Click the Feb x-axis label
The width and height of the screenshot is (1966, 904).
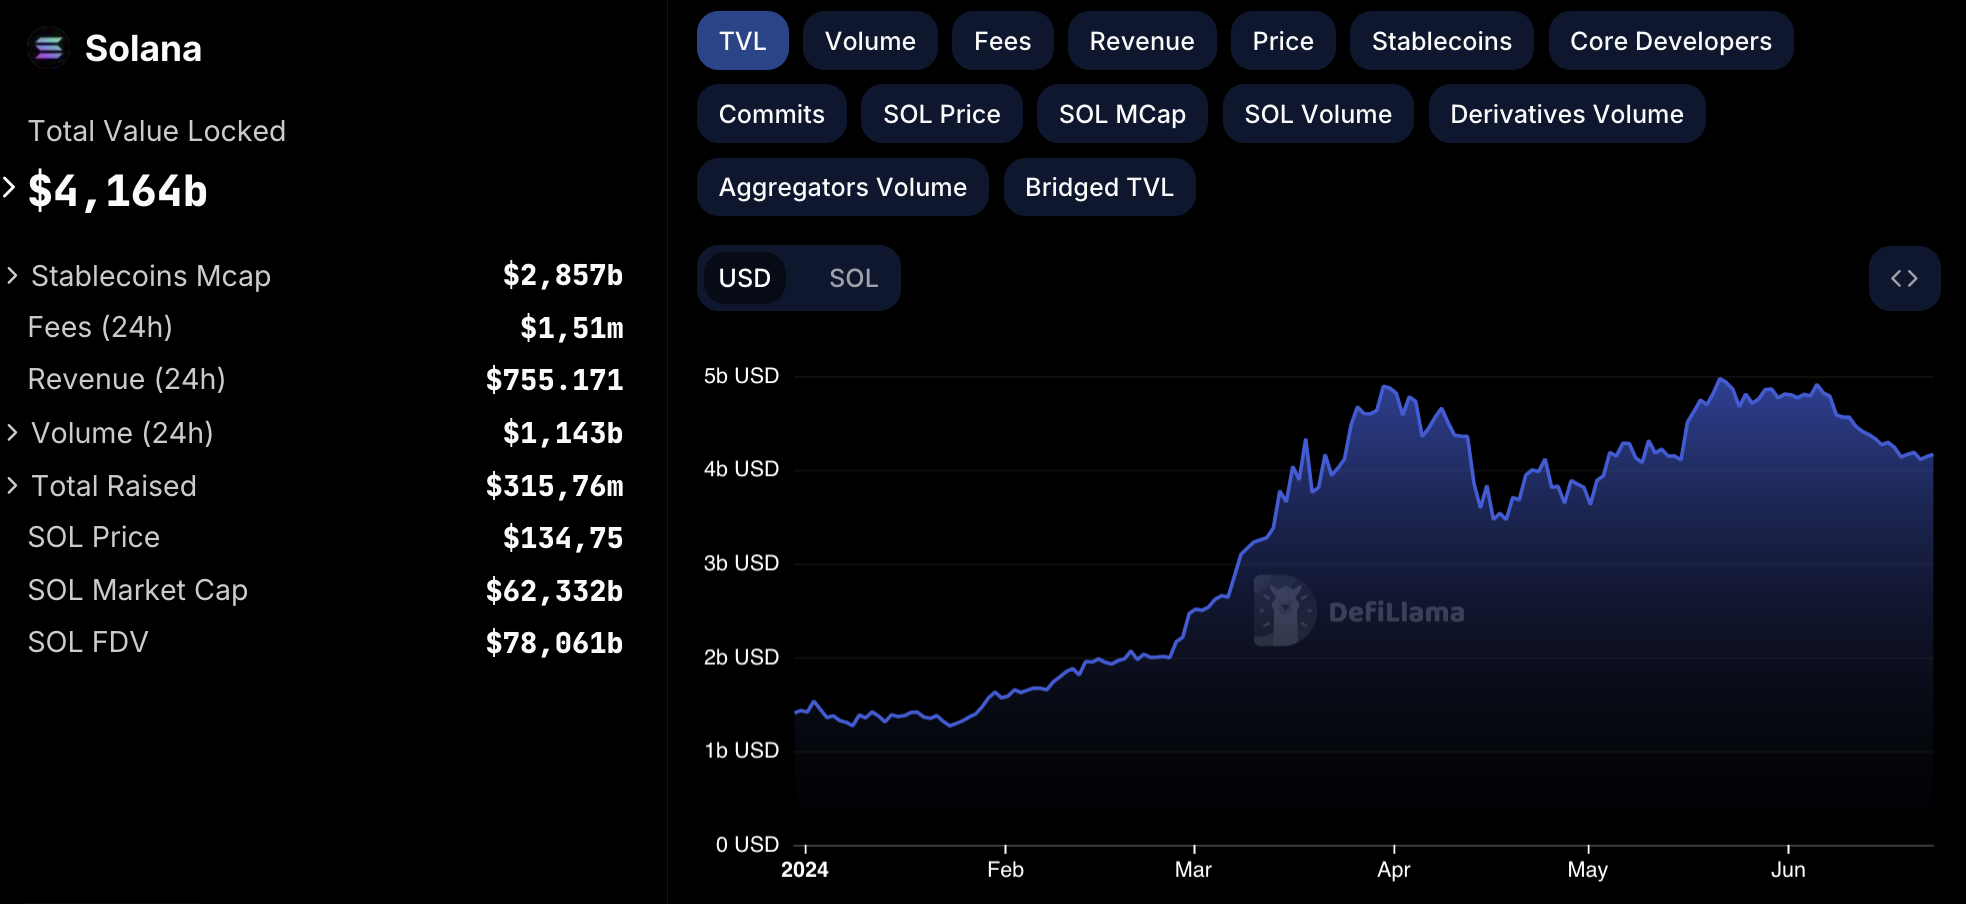tap(1005, 870)
